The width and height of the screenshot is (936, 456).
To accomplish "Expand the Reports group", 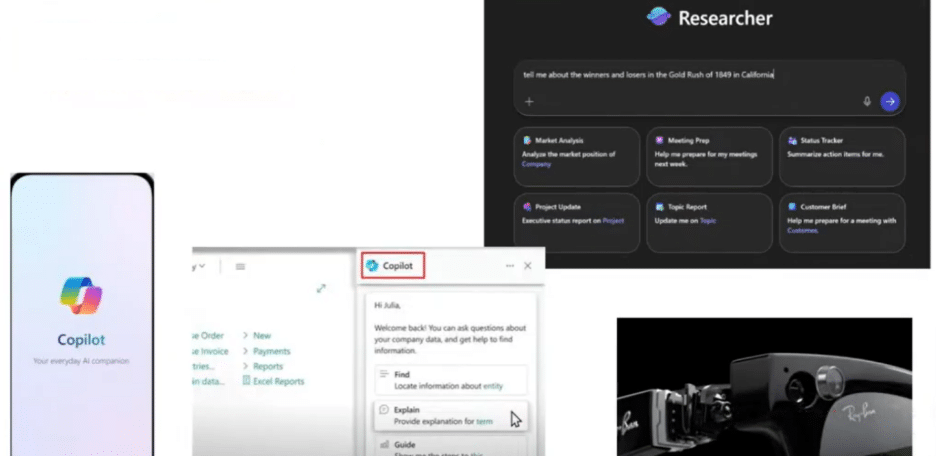I will [x=245, y=366].
